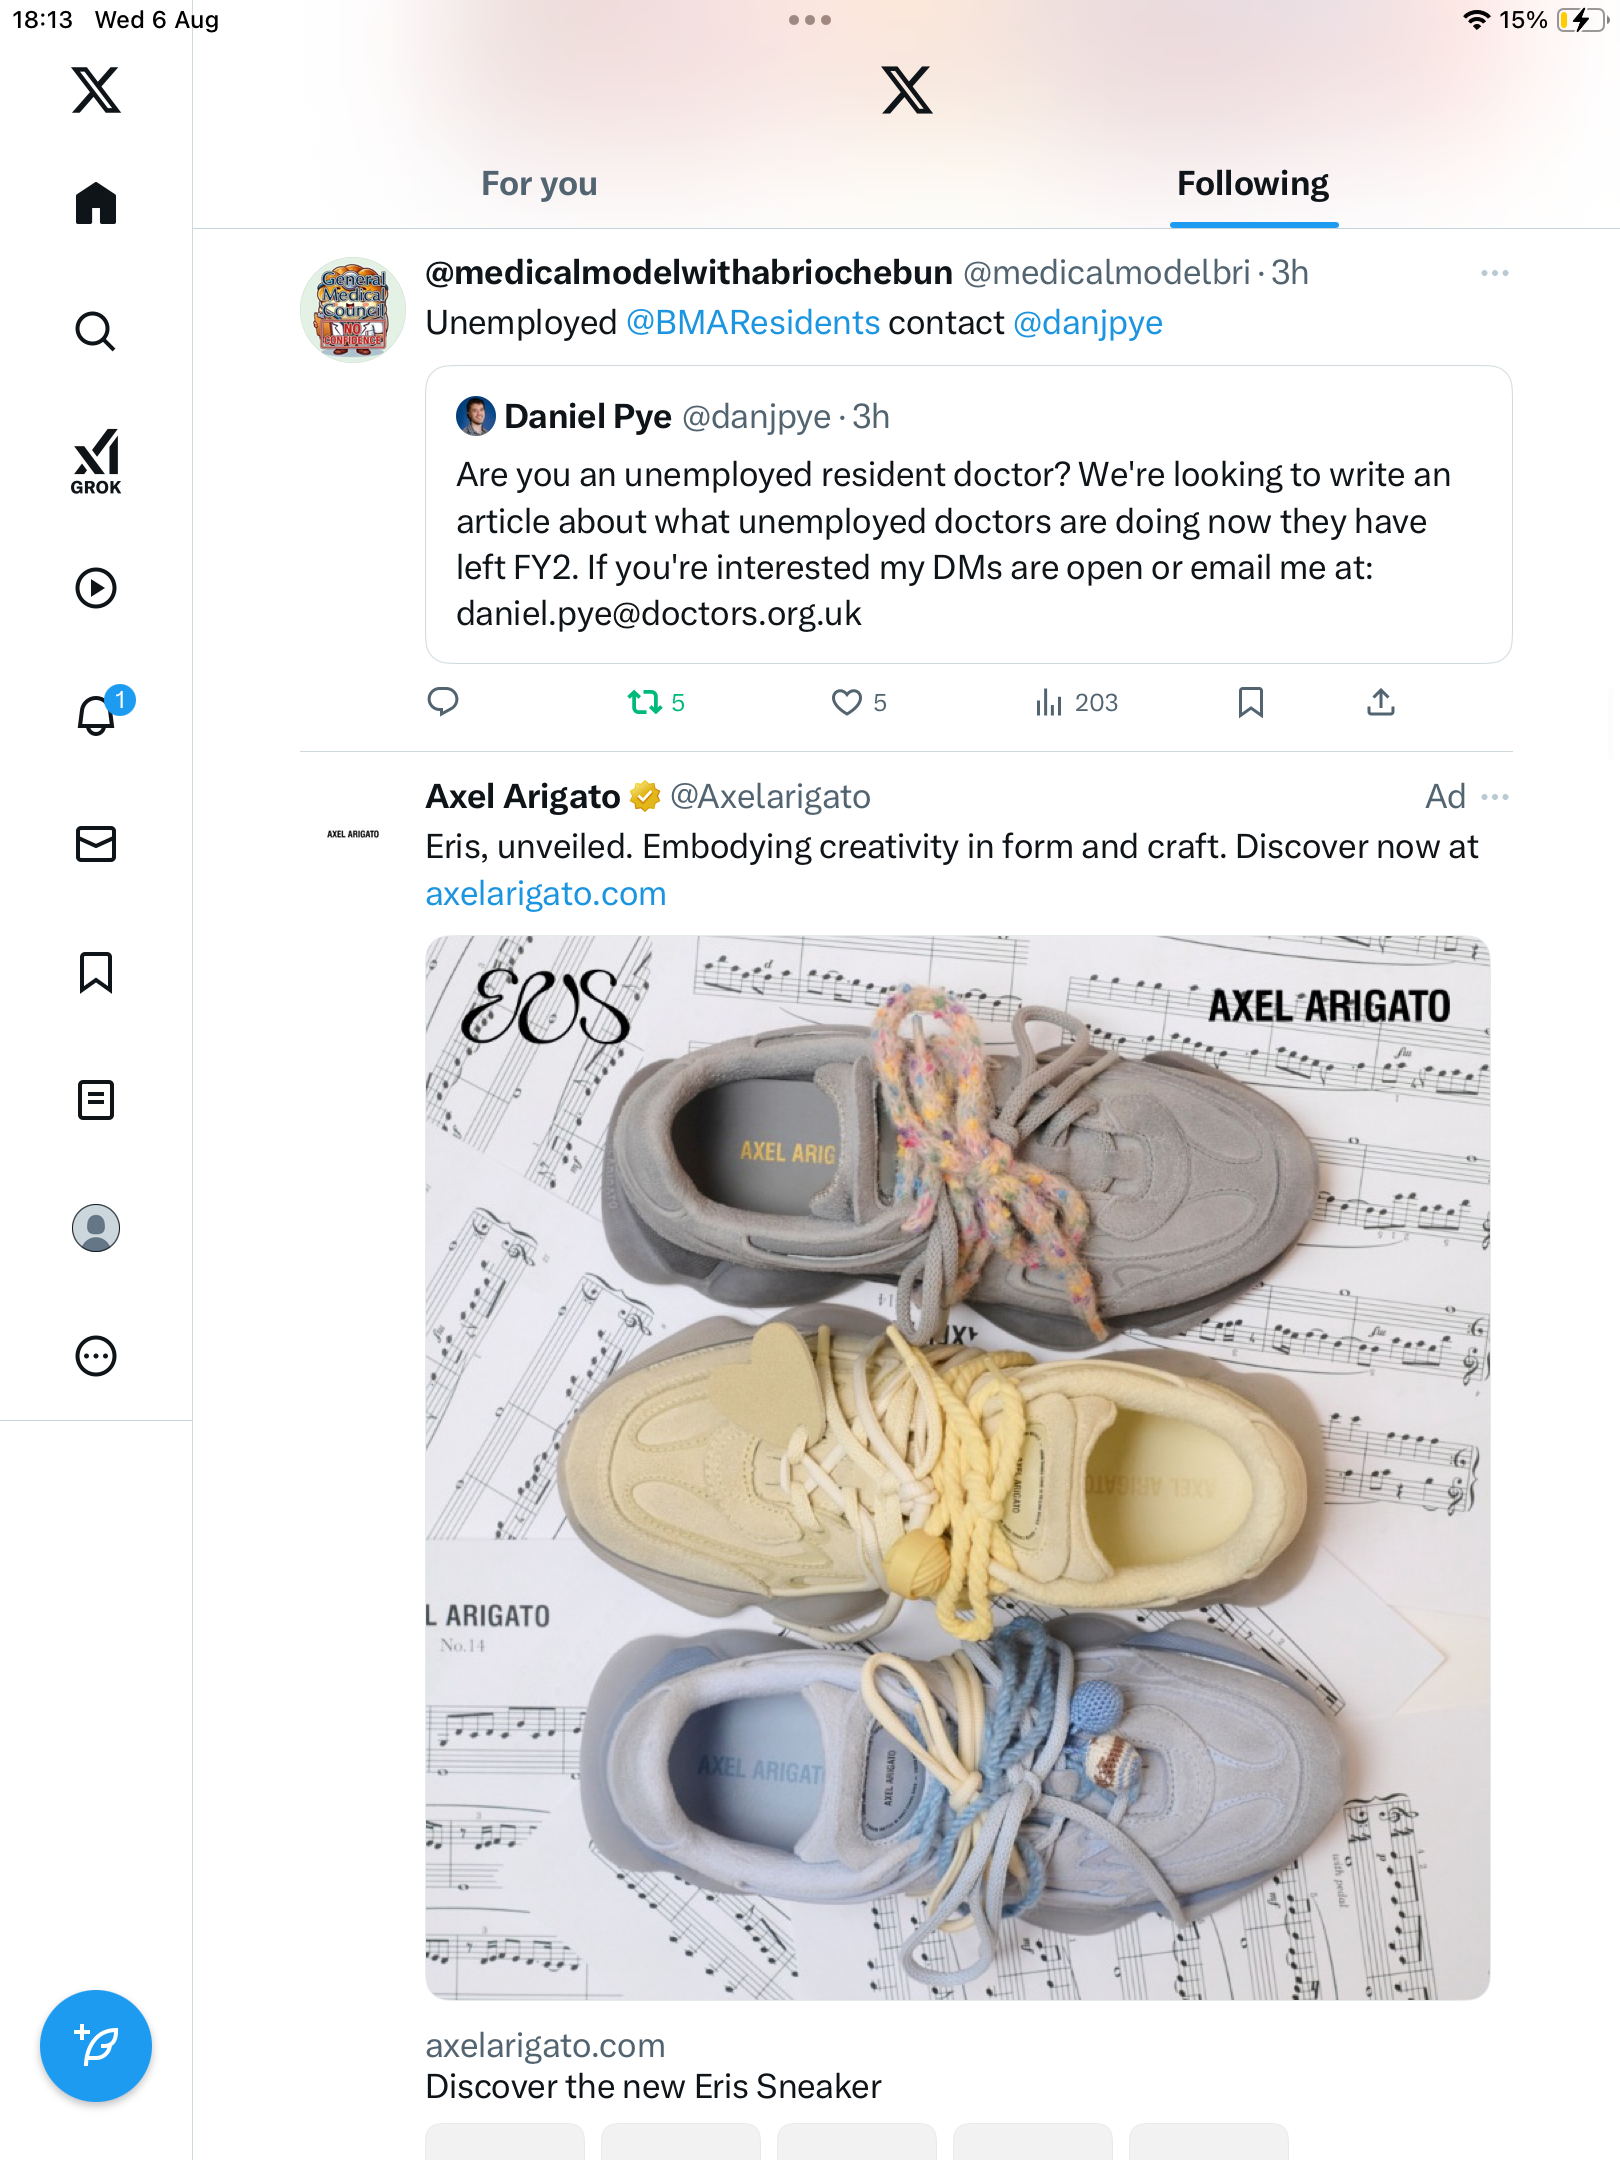Image resolution: width=1620 pixels, height=2160 pixels.
Task: Open the Search explore icon
Action: coord(96,332)
